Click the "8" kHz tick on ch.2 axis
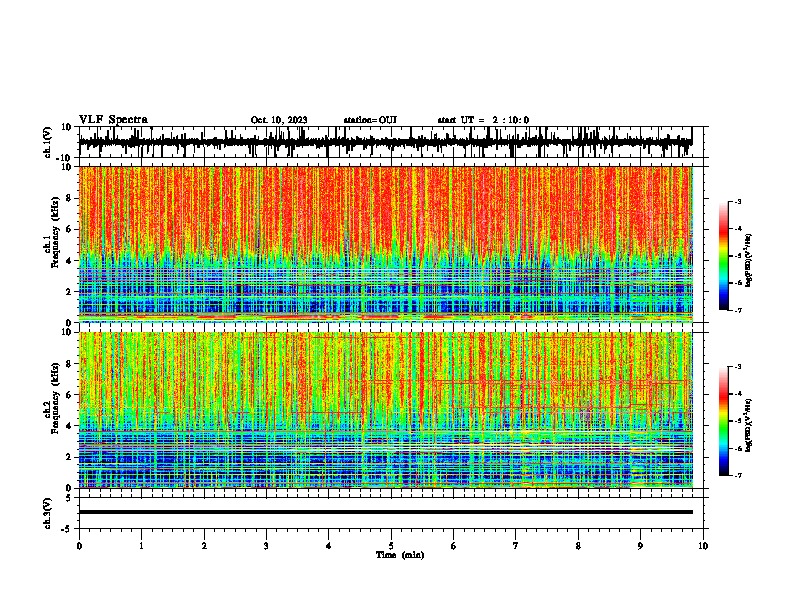 69,364
